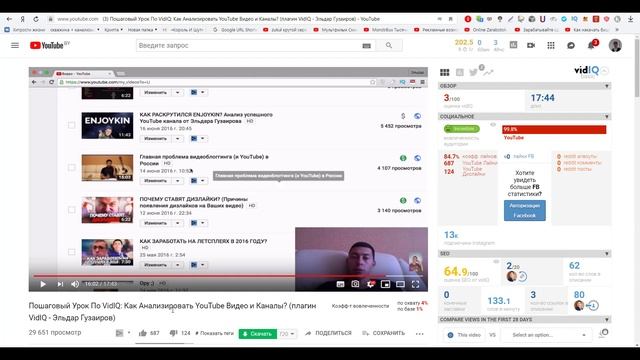The height and width of the screenshot is (360, 640).
Task: Open the on-screen keyboard in search box
Action: click(367, 46)
